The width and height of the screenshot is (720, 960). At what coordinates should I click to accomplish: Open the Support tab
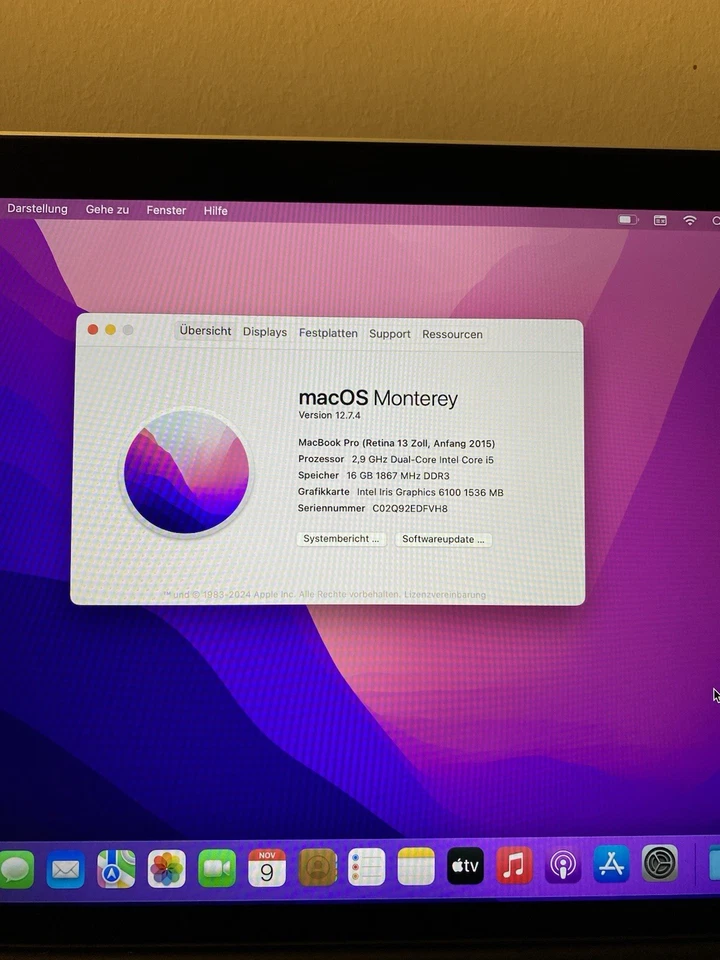389,334
